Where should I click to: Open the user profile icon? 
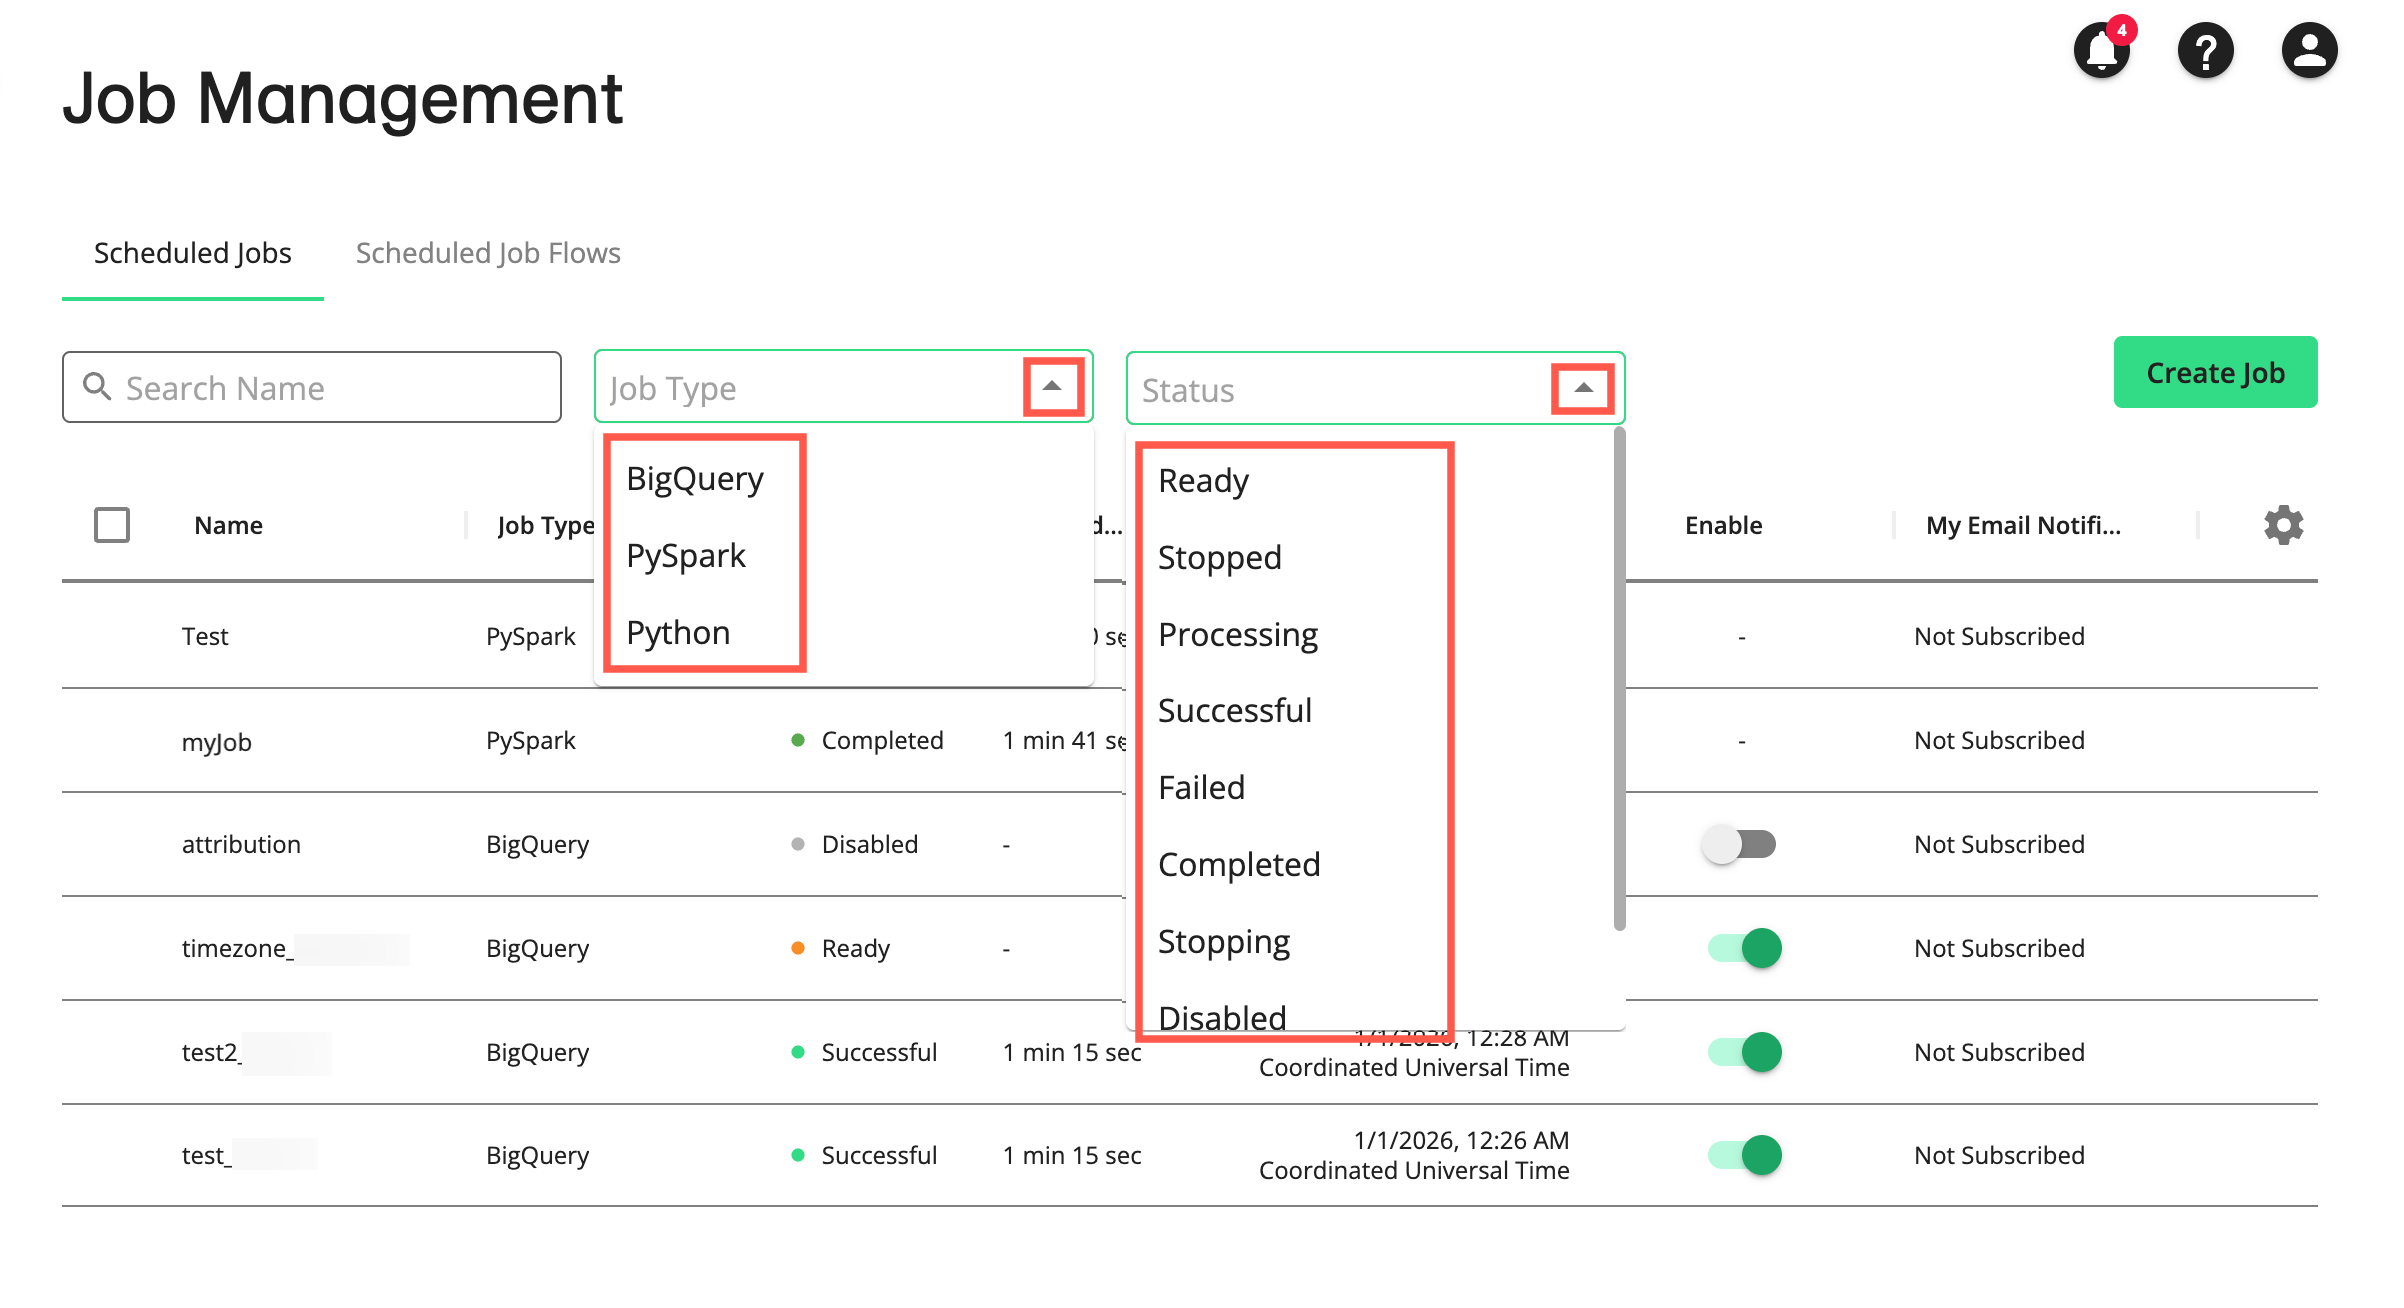click(2308, 50)
